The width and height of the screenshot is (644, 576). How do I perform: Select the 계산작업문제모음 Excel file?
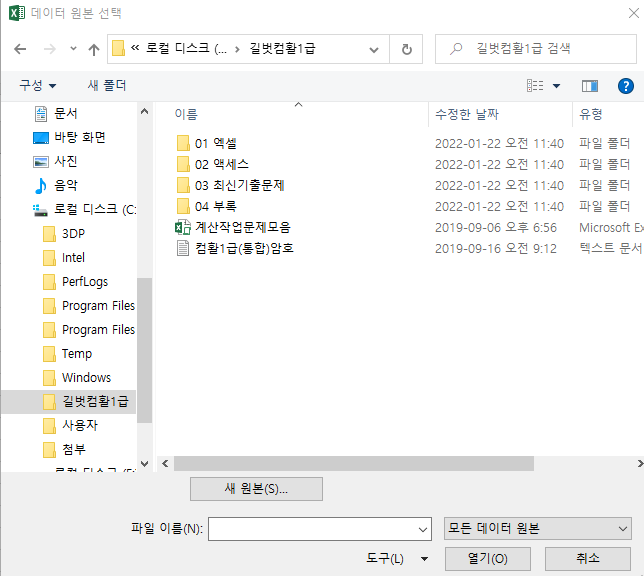(243, 227)
